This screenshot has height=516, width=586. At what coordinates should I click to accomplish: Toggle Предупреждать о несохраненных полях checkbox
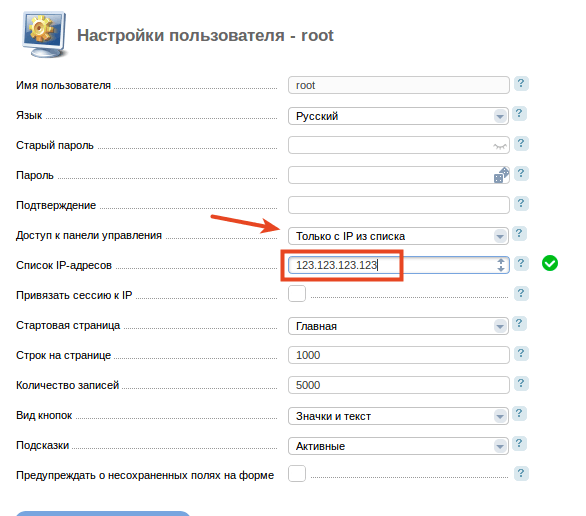[297, 473]
